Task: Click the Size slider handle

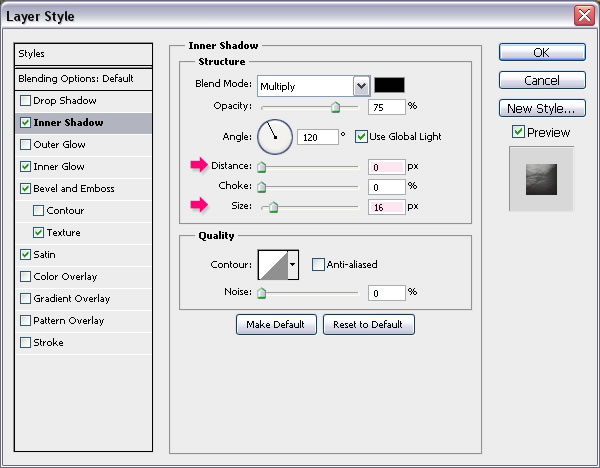Action: tap(273, 207)
